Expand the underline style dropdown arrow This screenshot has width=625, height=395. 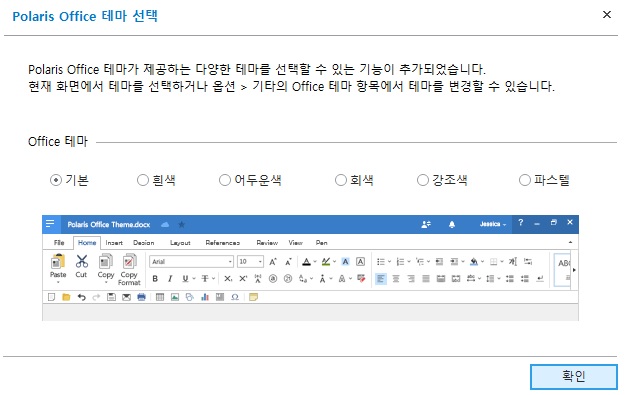click(x=194, y=279)
